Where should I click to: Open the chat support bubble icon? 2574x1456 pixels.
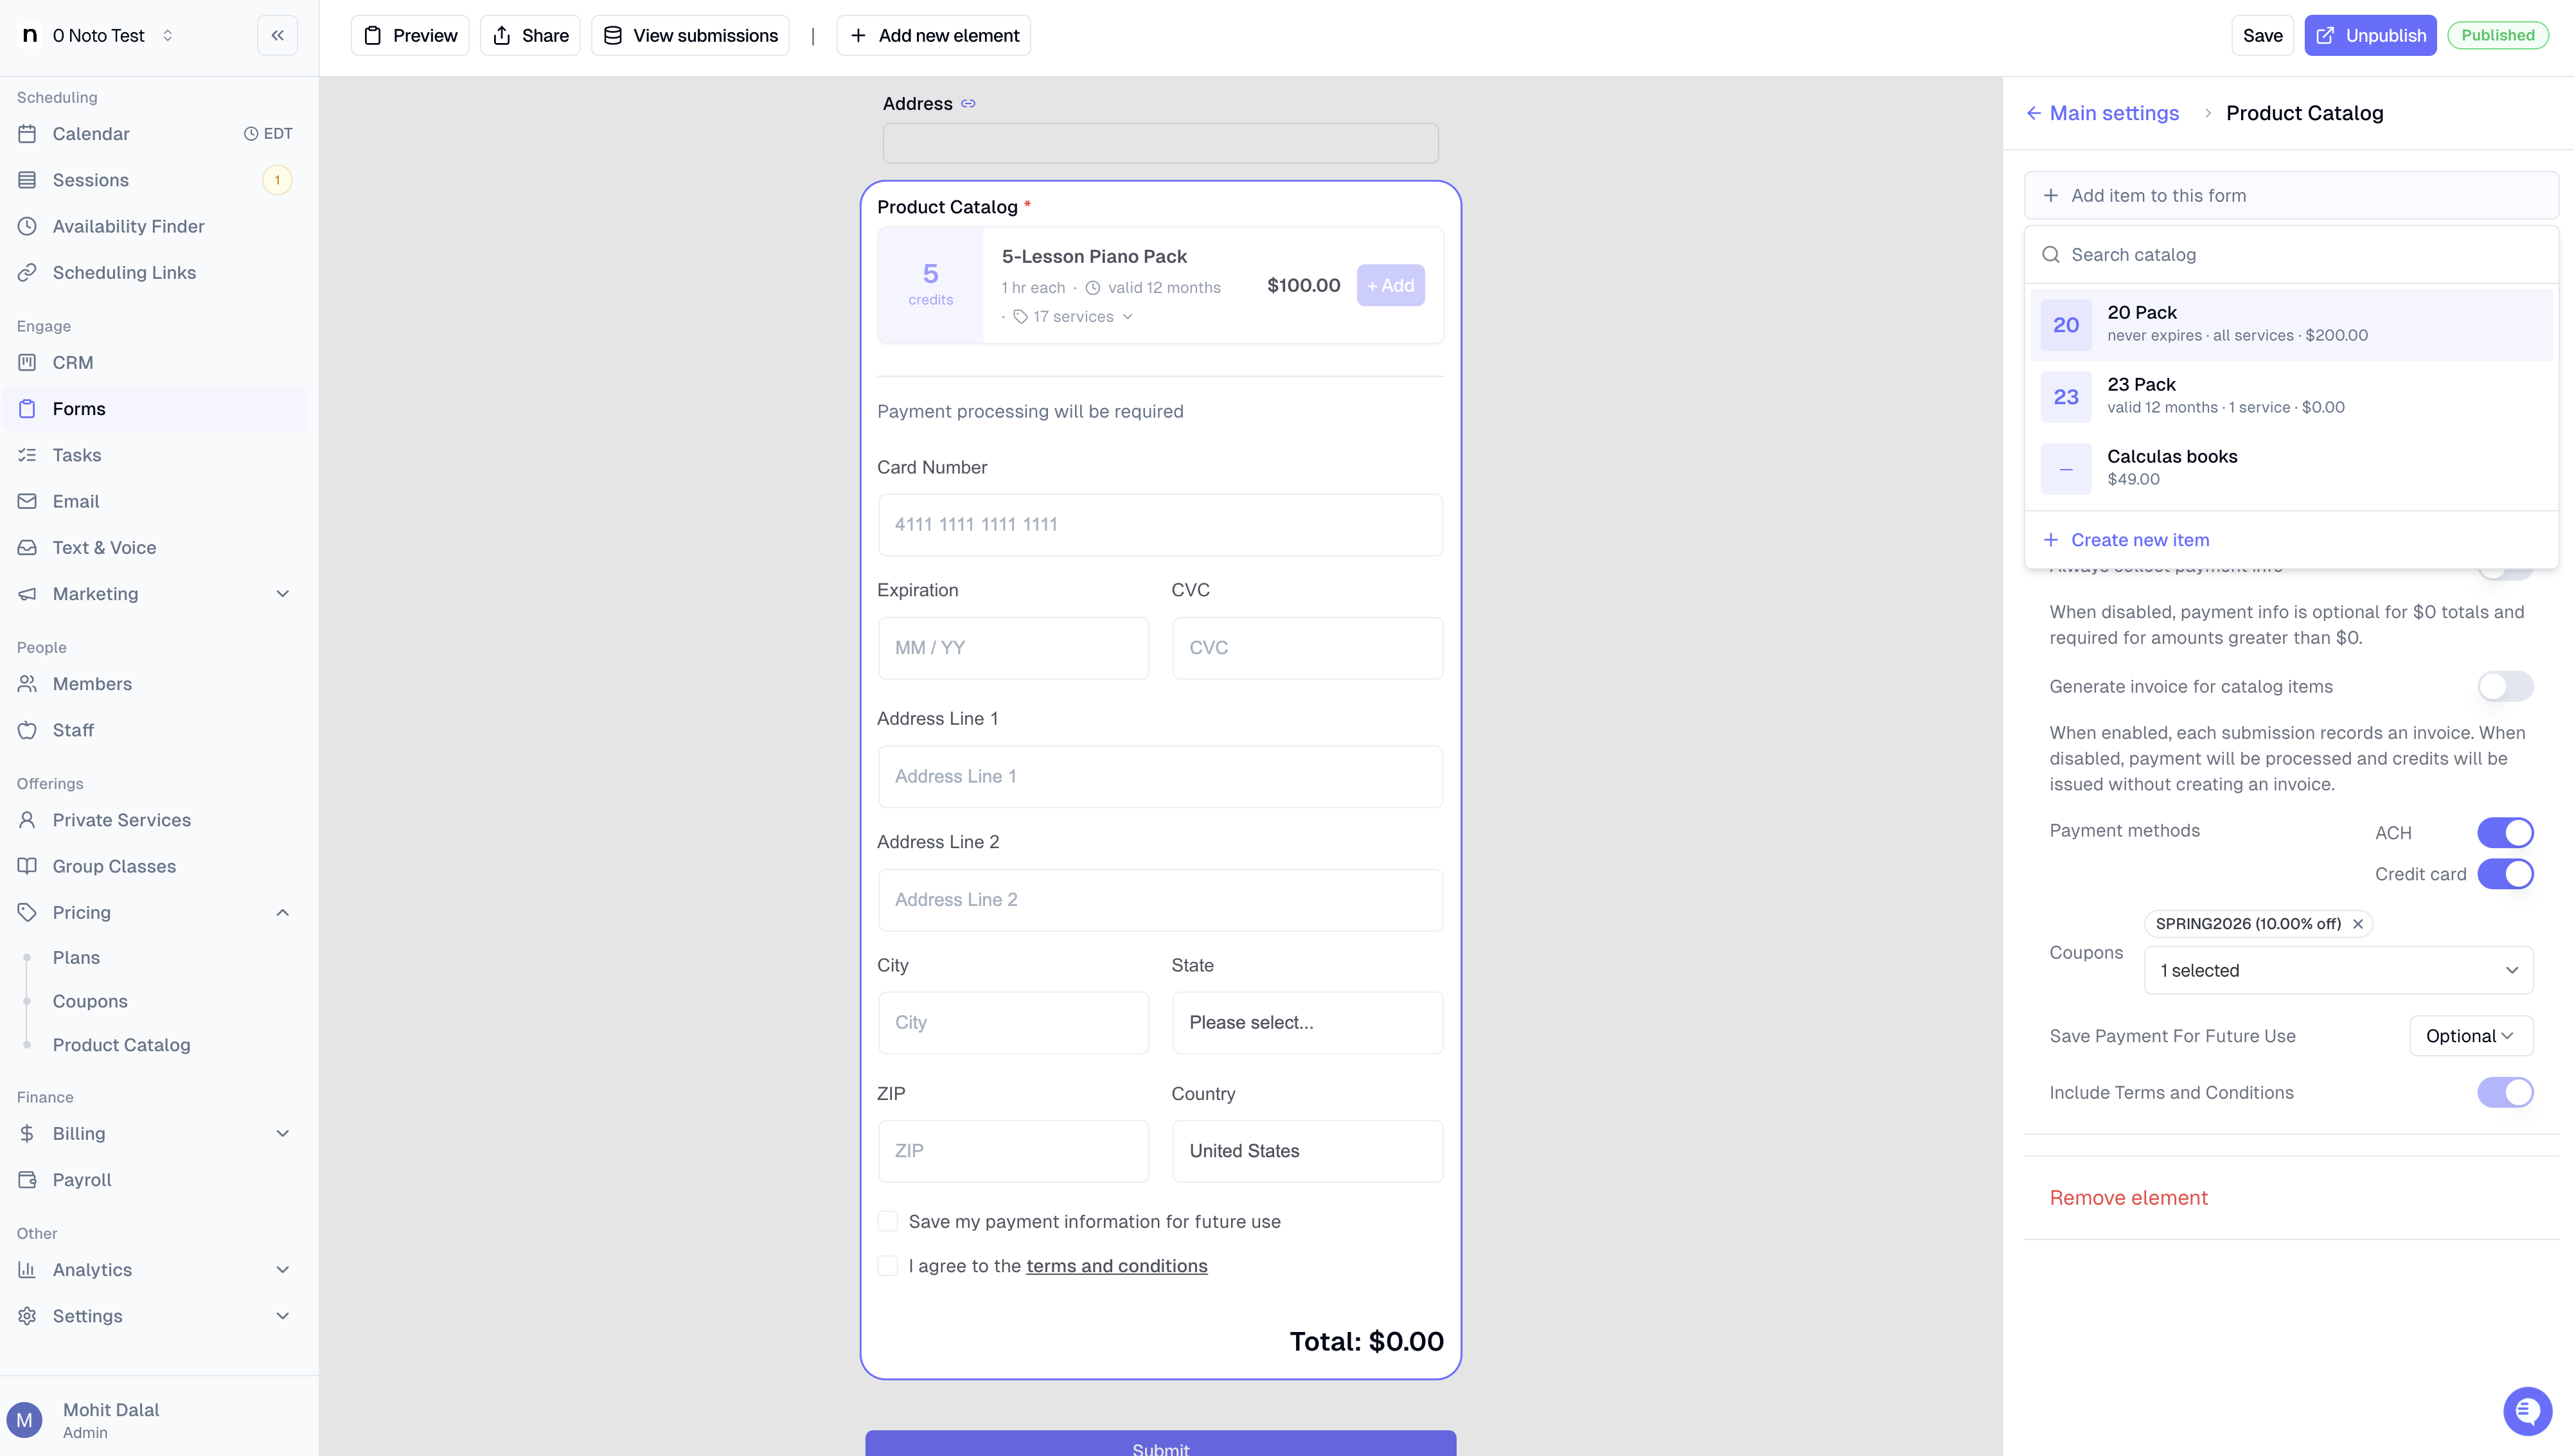tap(2527, 1411)
